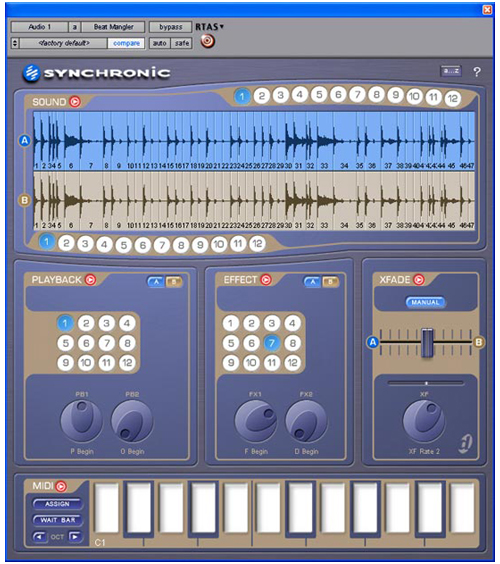500x564 pixels.
Task: Click the Digidesign logo in XFADE panel
Action: click(466, 444)
